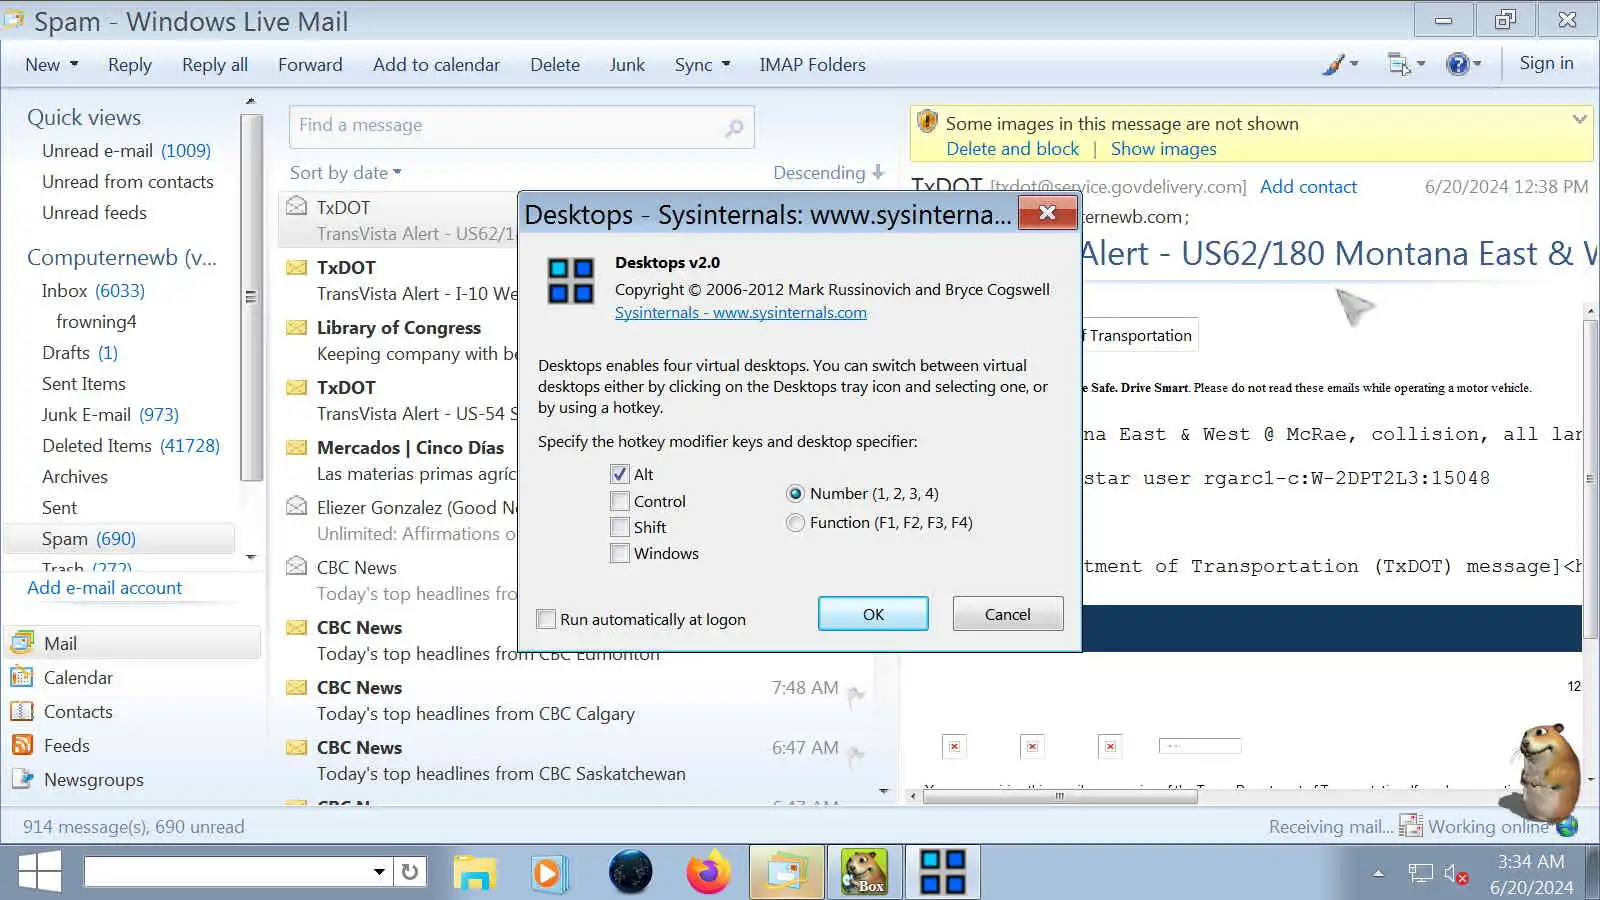1600x900 pixels.
Task: Click the muted volume tray icon
Action: click(x=1457, y=874)
